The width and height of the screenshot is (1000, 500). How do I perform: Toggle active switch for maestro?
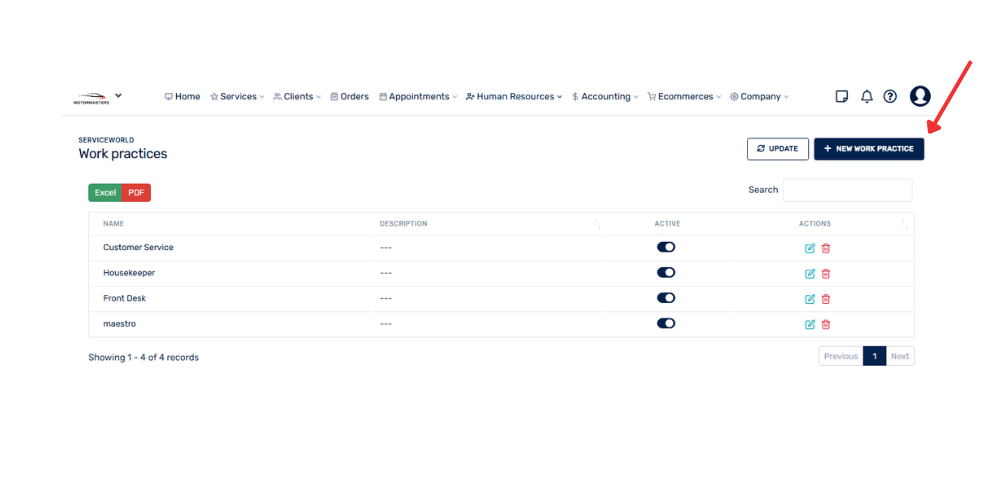coord(666,323)
